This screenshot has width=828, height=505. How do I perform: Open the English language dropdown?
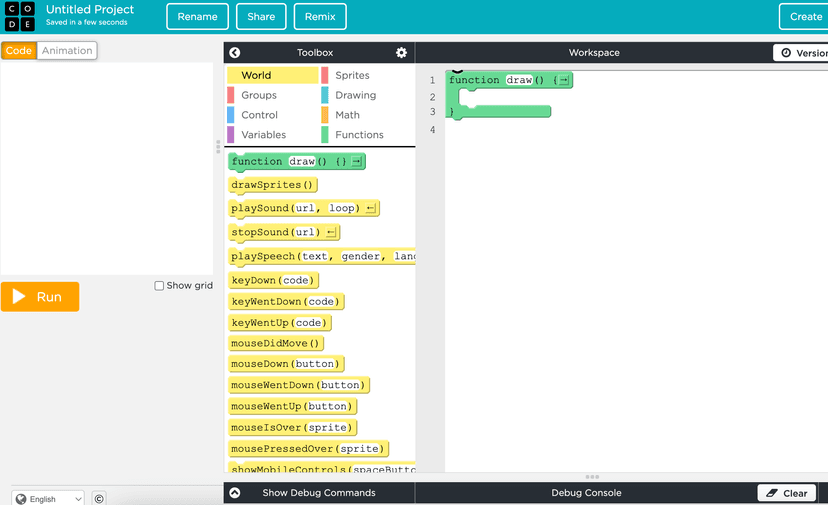[48, 498]
